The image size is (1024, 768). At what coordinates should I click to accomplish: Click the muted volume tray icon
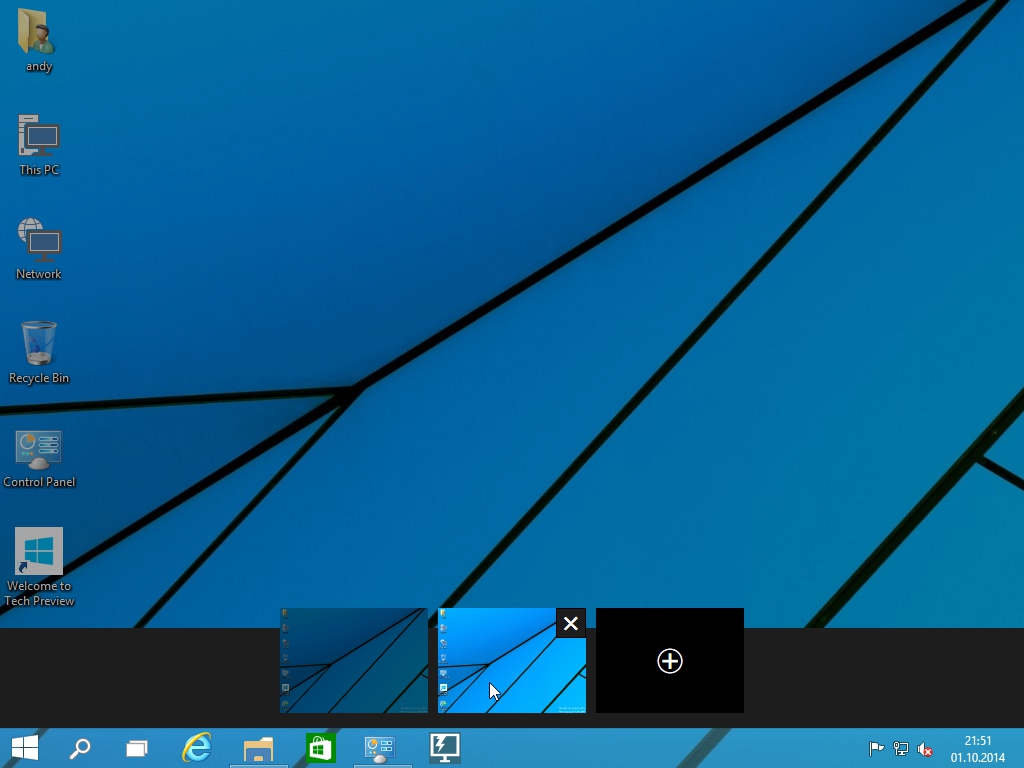point(925,749)
